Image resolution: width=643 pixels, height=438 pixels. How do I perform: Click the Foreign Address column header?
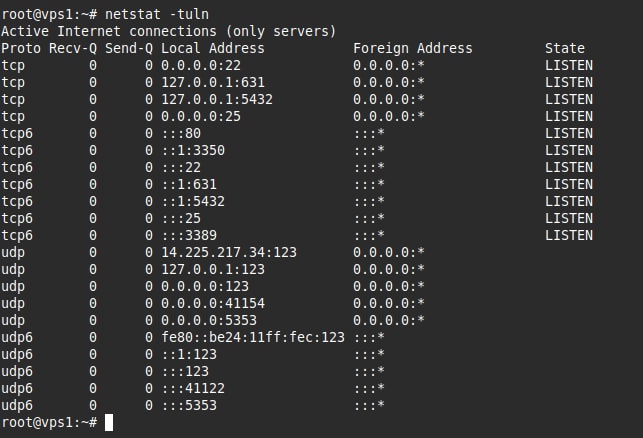(x=413, y=48)
